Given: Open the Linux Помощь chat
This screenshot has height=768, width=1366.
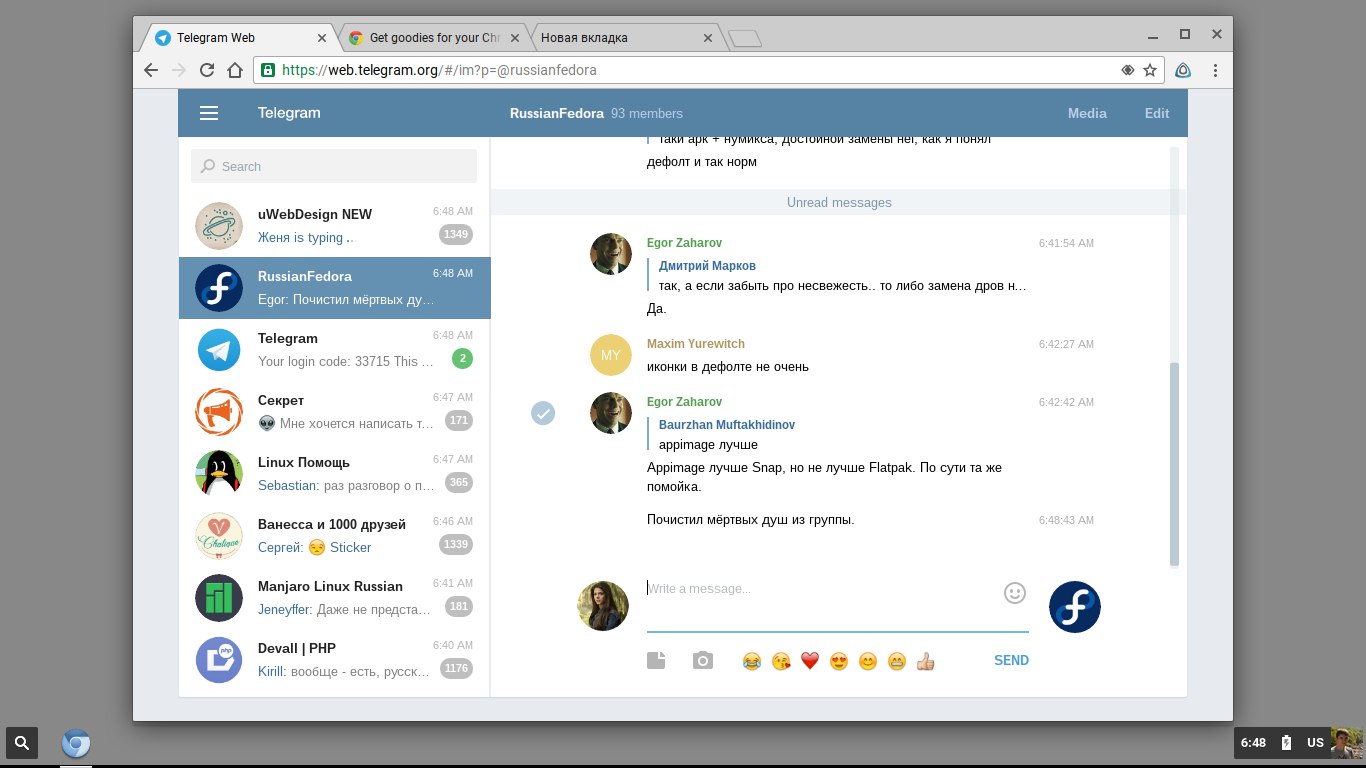Looking at the screenshot, I should pos(334,474).
